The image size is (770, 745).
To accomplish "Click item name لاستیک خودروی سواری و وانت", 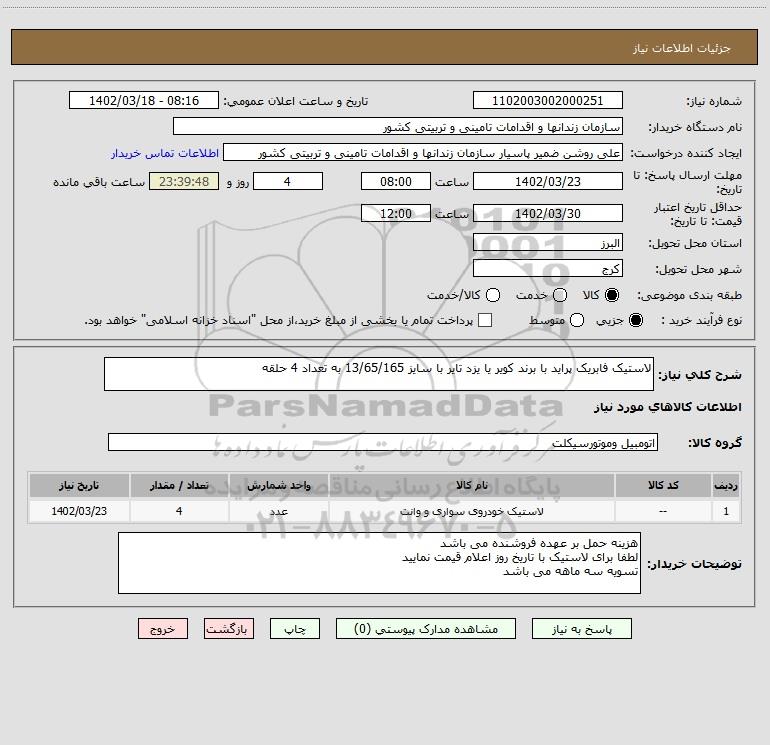I will (471, 511).
